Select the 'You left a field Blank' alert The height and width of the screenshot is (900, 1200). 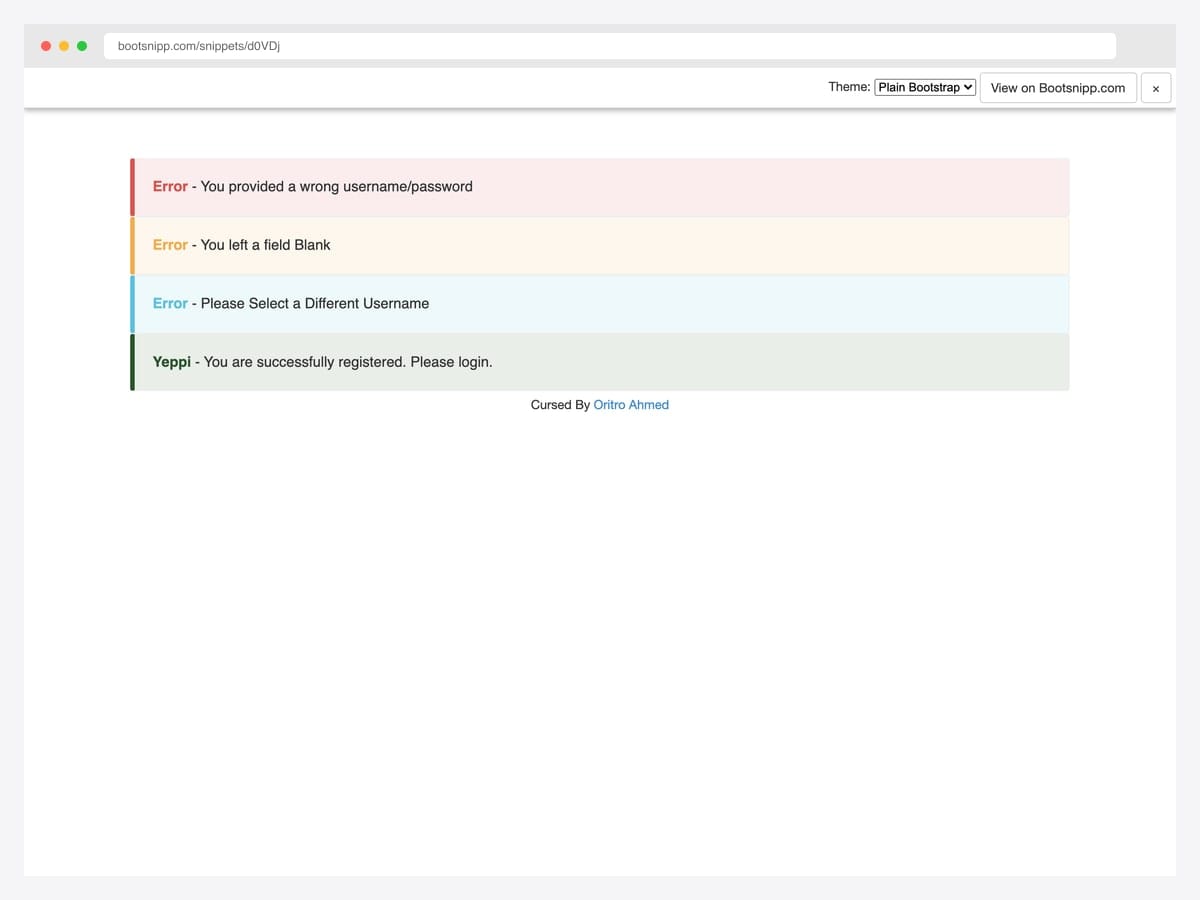600,245
